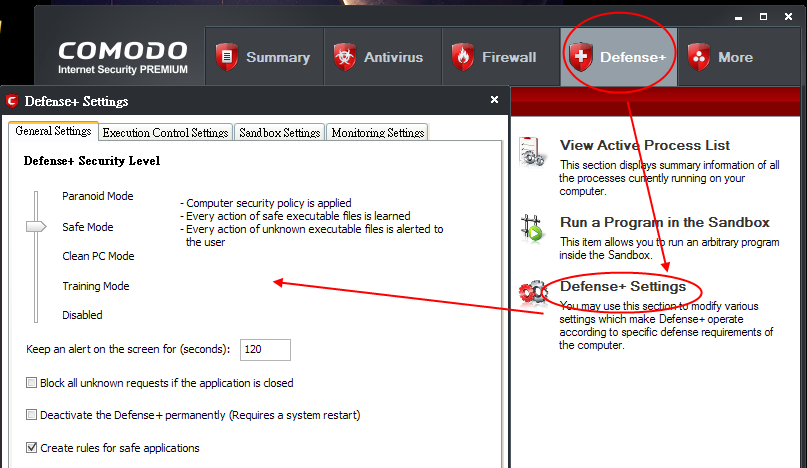Click the View Active Process List icon
The height and width of the screenshot is (468, 807).
coord(532,152)
